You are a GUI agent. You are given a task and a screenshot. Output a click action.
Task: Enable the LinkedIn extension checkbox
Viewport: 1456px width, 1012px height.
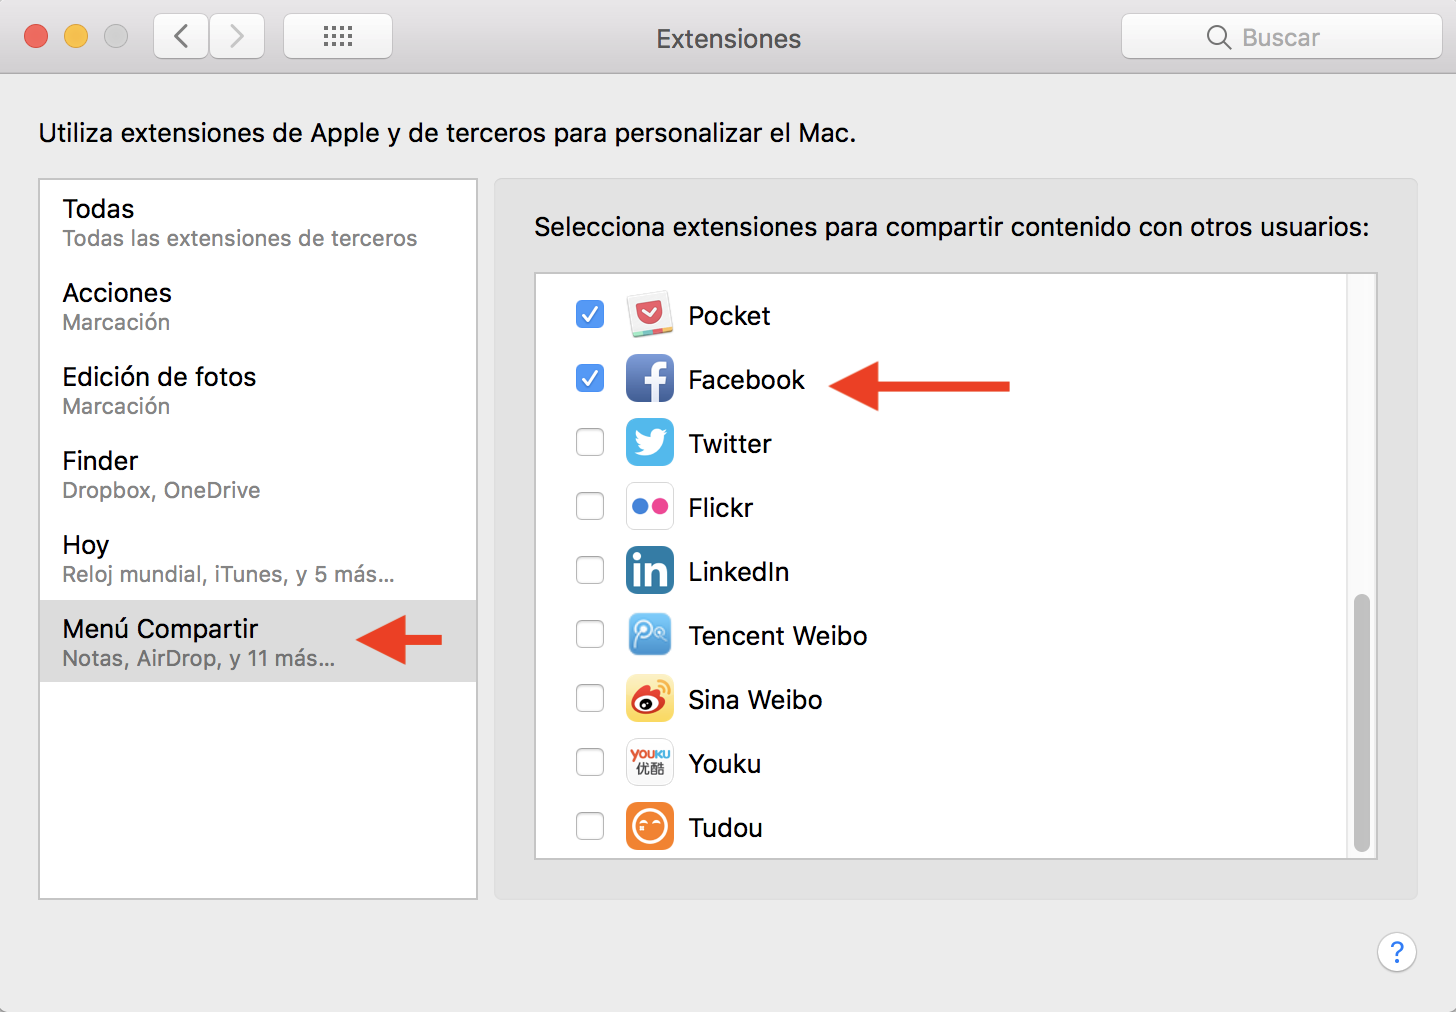(590, 570)
